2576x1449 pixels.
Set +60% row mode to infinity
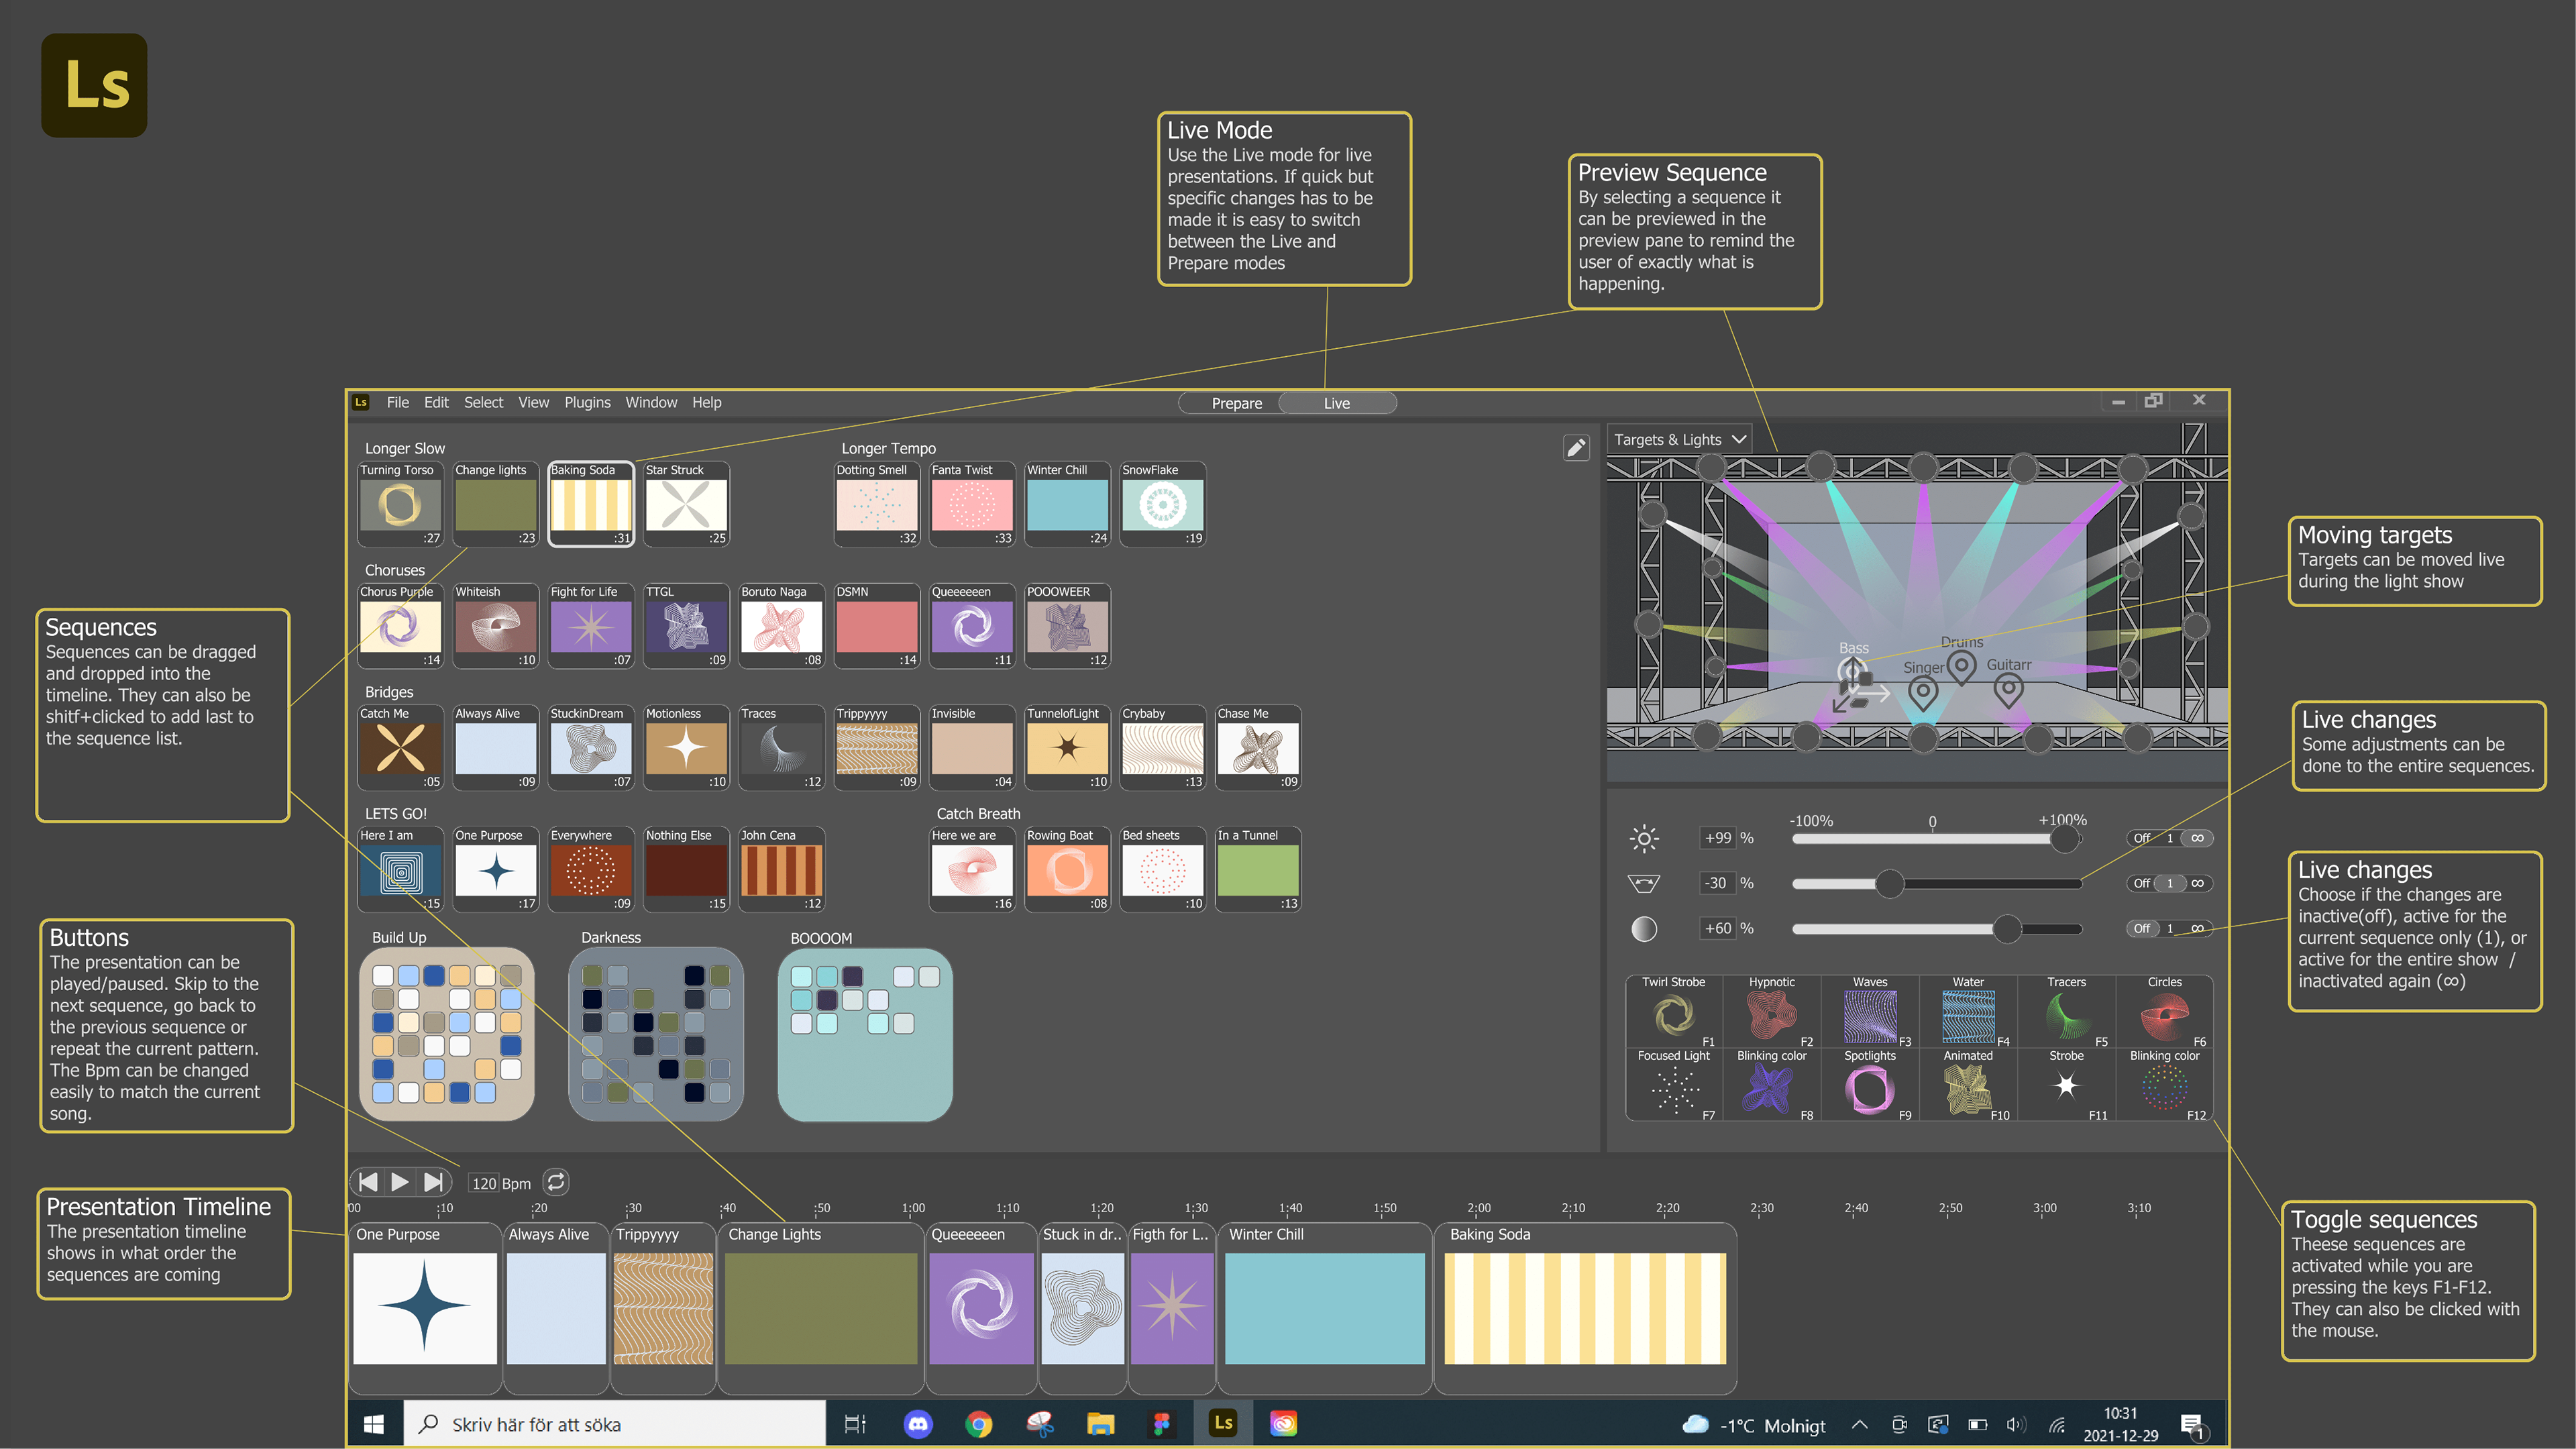coord(2197,928)
